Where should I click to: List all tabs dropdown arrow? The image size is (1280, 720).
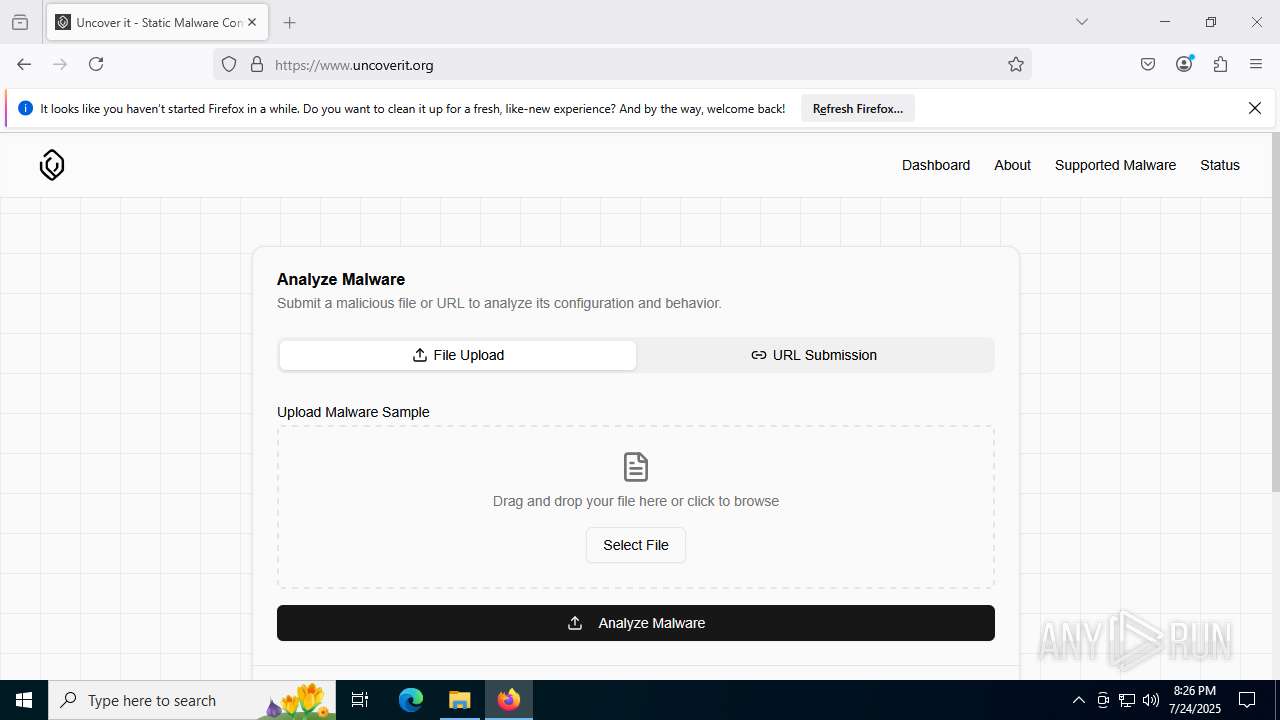[1081, 22]
